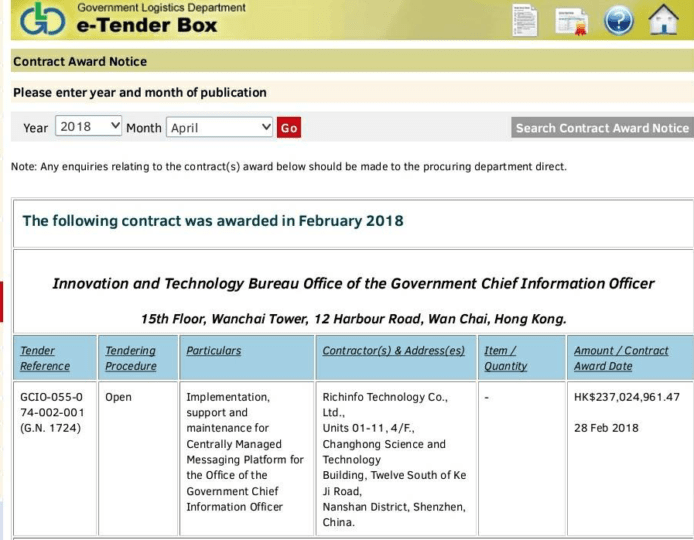Click the HK$237,024,961.47 amount cell
694x540 pixels.
click(x=627, y=397)
